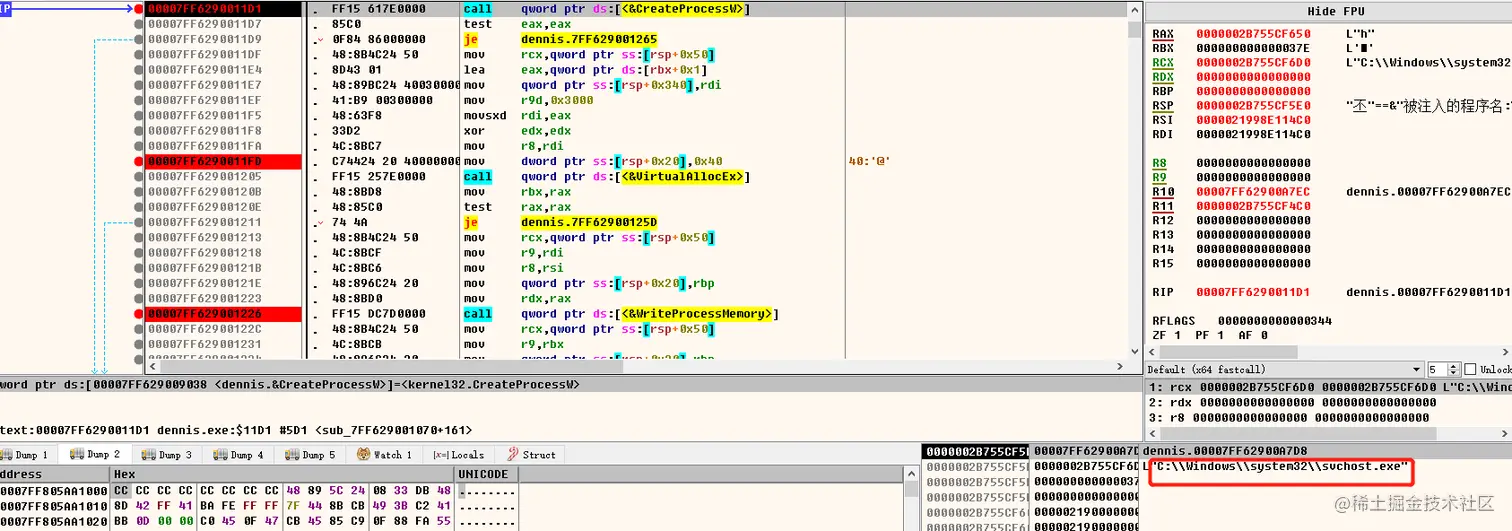
Task: Click the RCX register value 0000002B755CF6D0
Action: pyautogui.click(x=1253, y=62)
